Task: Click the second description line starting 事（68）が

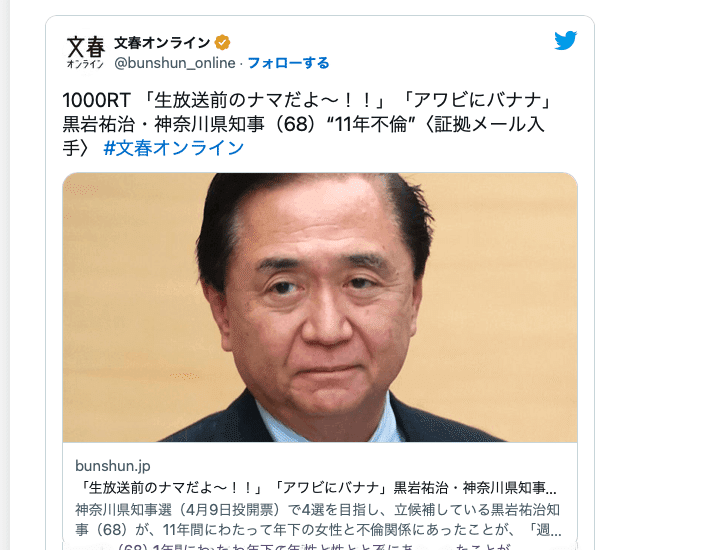Action: [x=318, y=529]
